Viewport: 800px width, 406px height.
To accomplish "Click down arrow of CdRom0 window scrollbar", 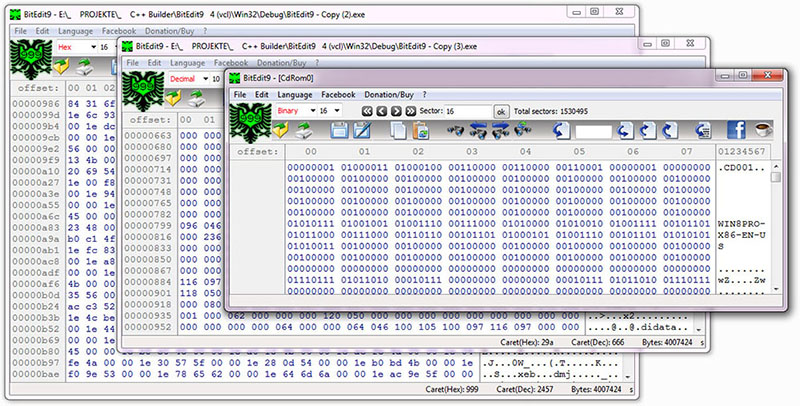I will point(776,289).
